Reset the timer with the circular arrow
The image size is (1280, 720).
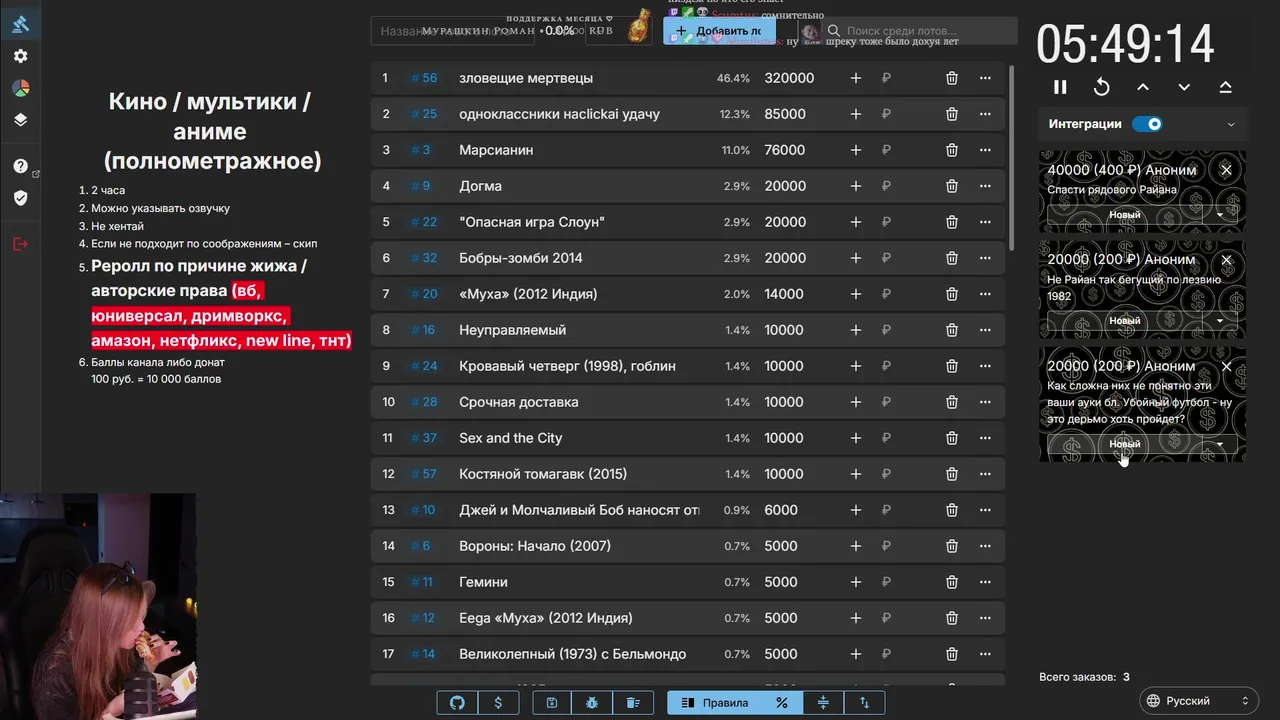[x=1101, y=88]
